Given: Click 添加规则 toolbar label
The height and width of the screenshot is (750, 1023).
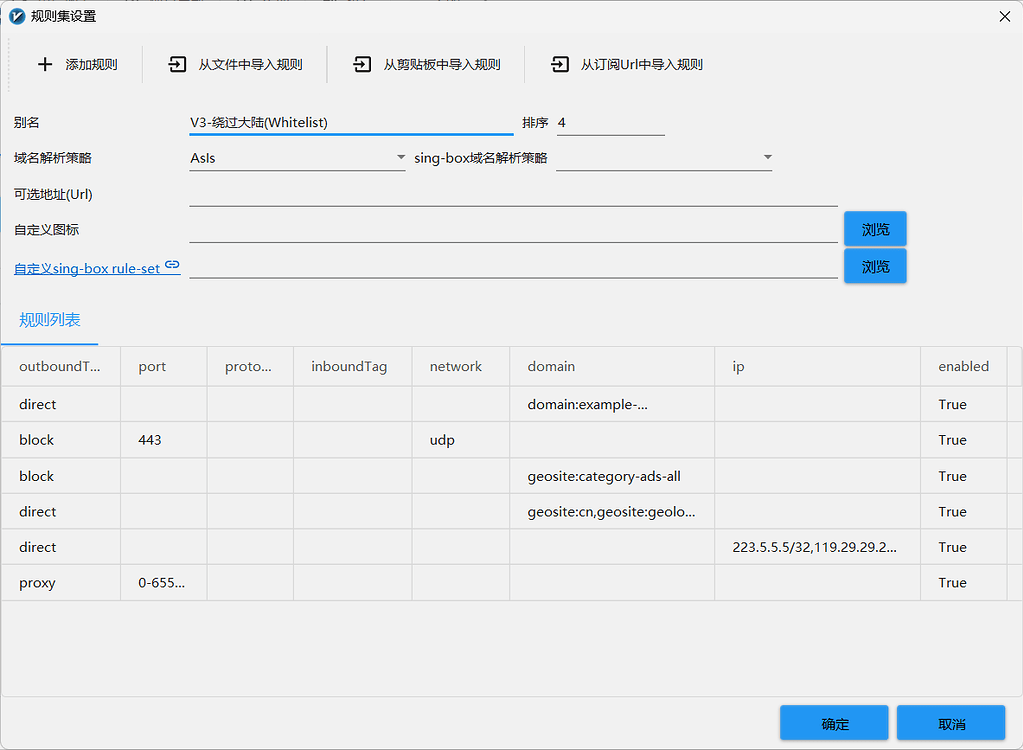Looking at the screenshot, I should [91, 65].
